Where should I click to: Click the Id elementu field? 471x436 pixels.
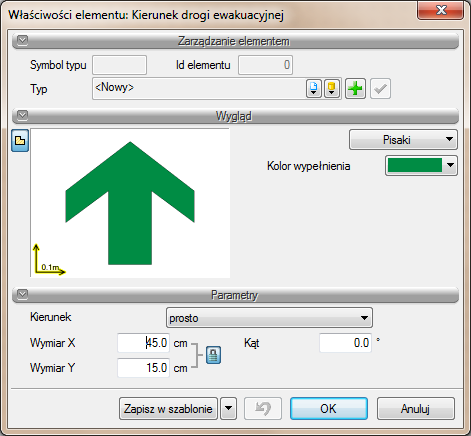pyautogui.click(x=265, y=65)
